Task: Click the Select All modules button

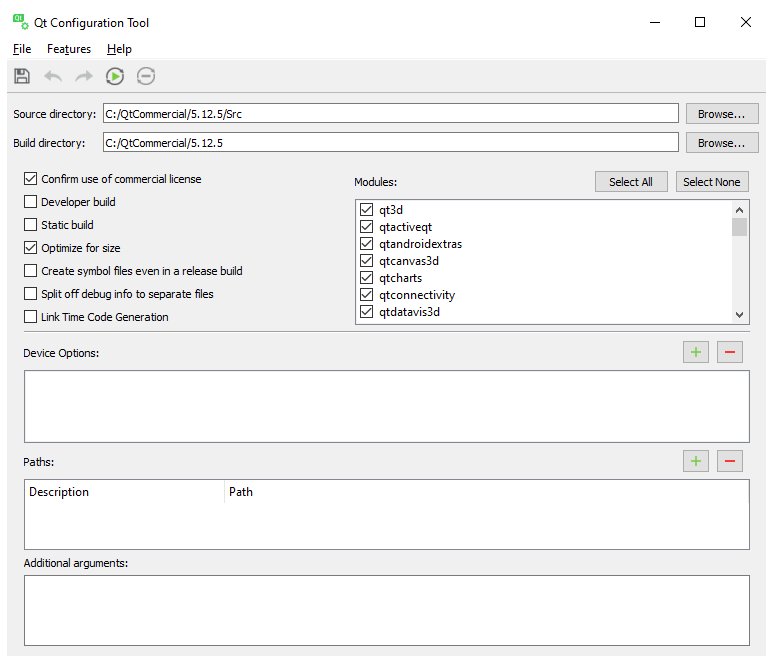Action: pyautogui.click(x=631, y=182)
